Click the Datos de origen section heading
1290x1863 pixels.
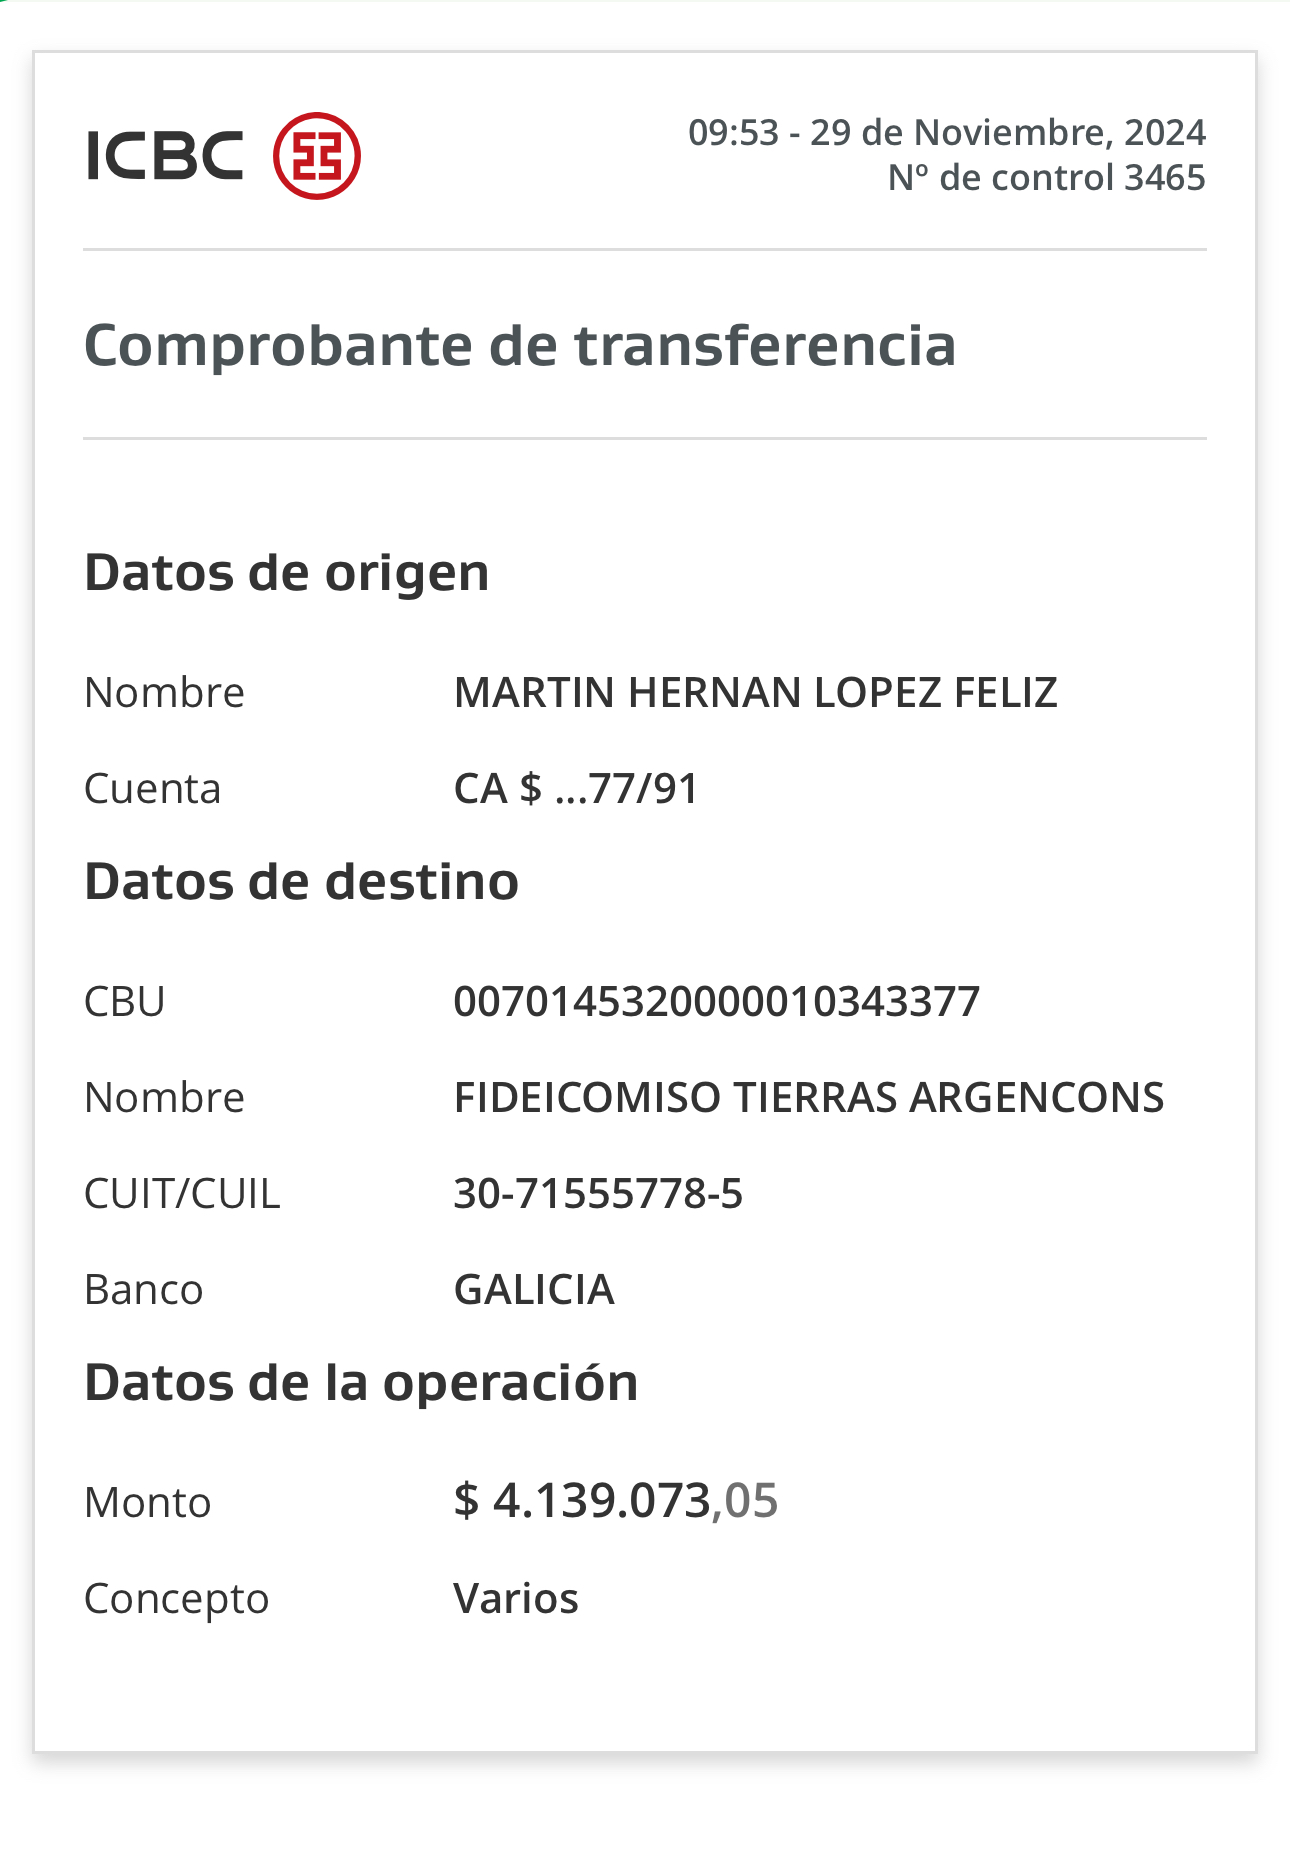[287, 574]
